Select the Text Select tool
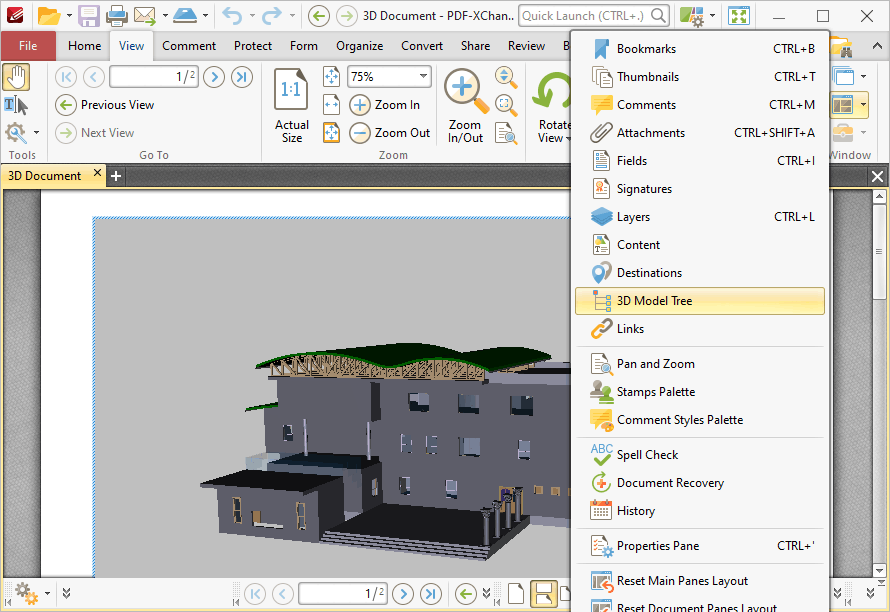The width and height of the screenshot is (890, 612). pyautogui.click(x=17, y=105)
